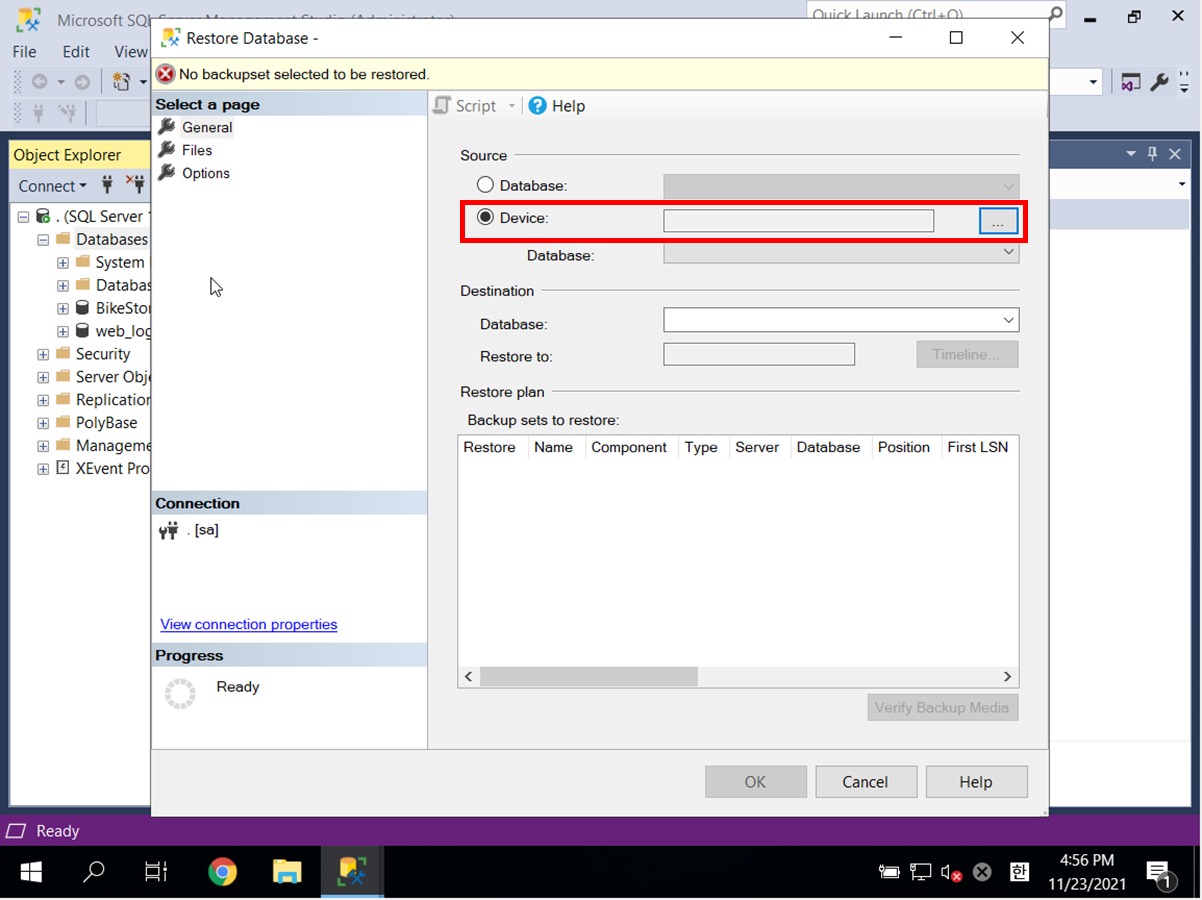Click the Navigate Forward arrow icon

[82, 82]
